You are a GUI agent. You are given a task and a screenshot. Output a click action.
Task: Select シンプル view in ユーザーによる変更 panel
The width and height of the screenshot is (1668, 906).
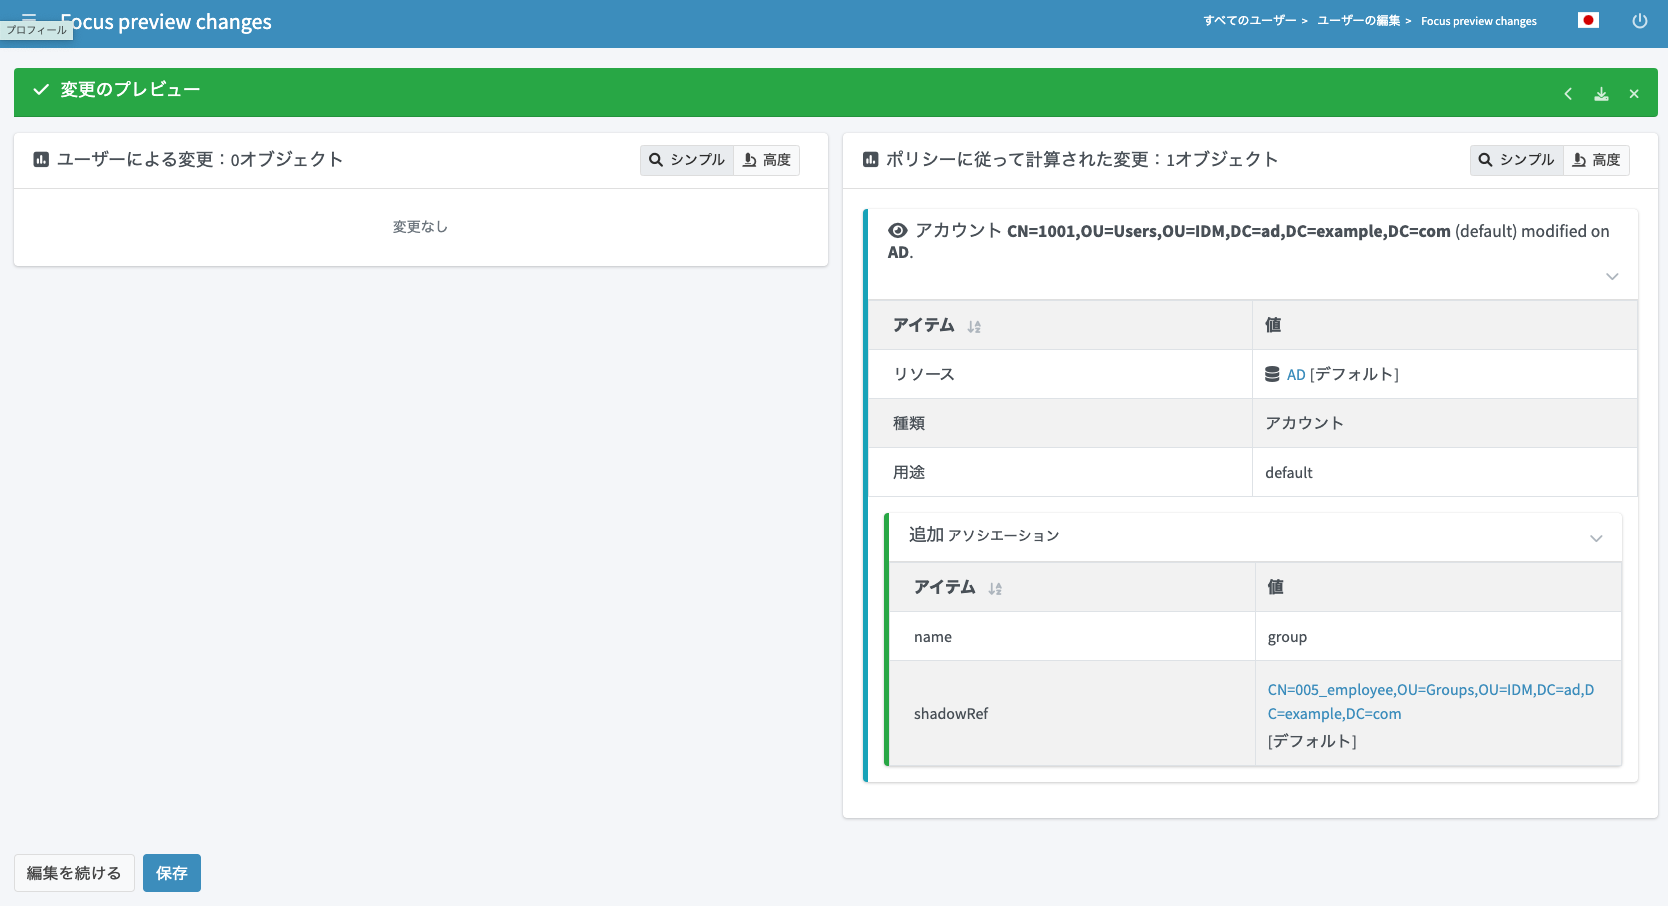(x=687, y=160)
